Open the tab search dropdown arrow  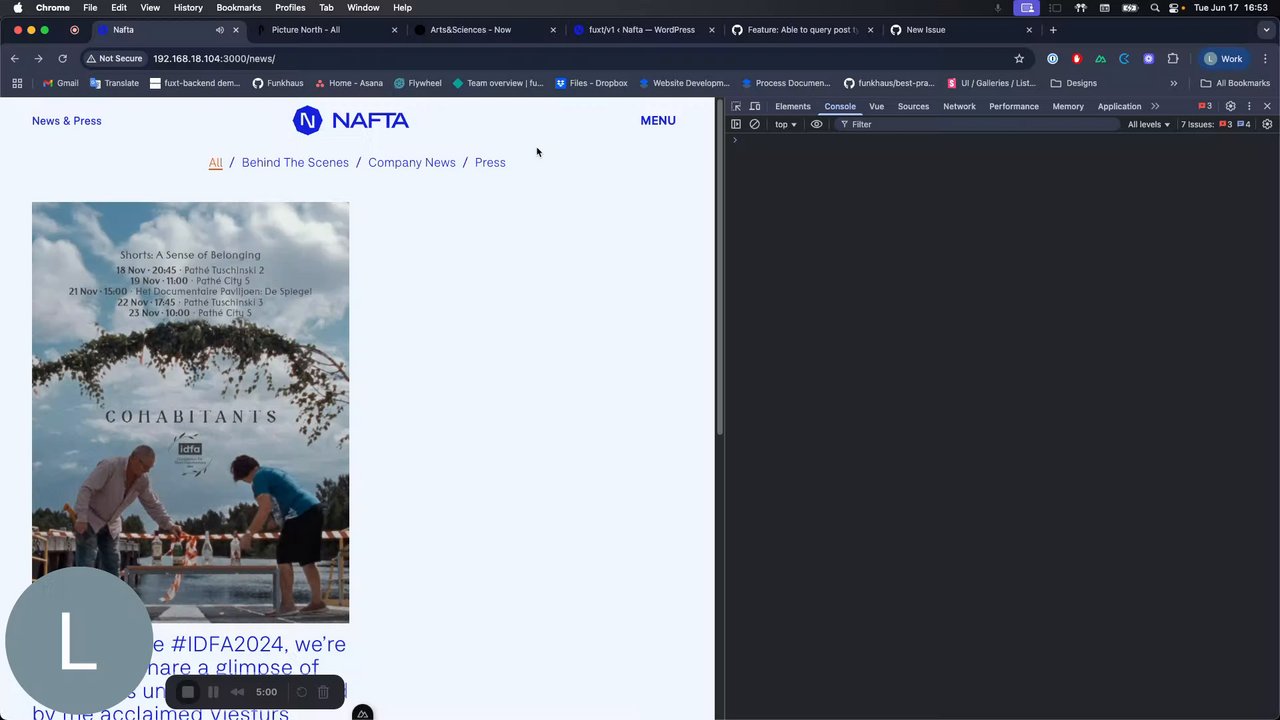(x=1265, y=30)
